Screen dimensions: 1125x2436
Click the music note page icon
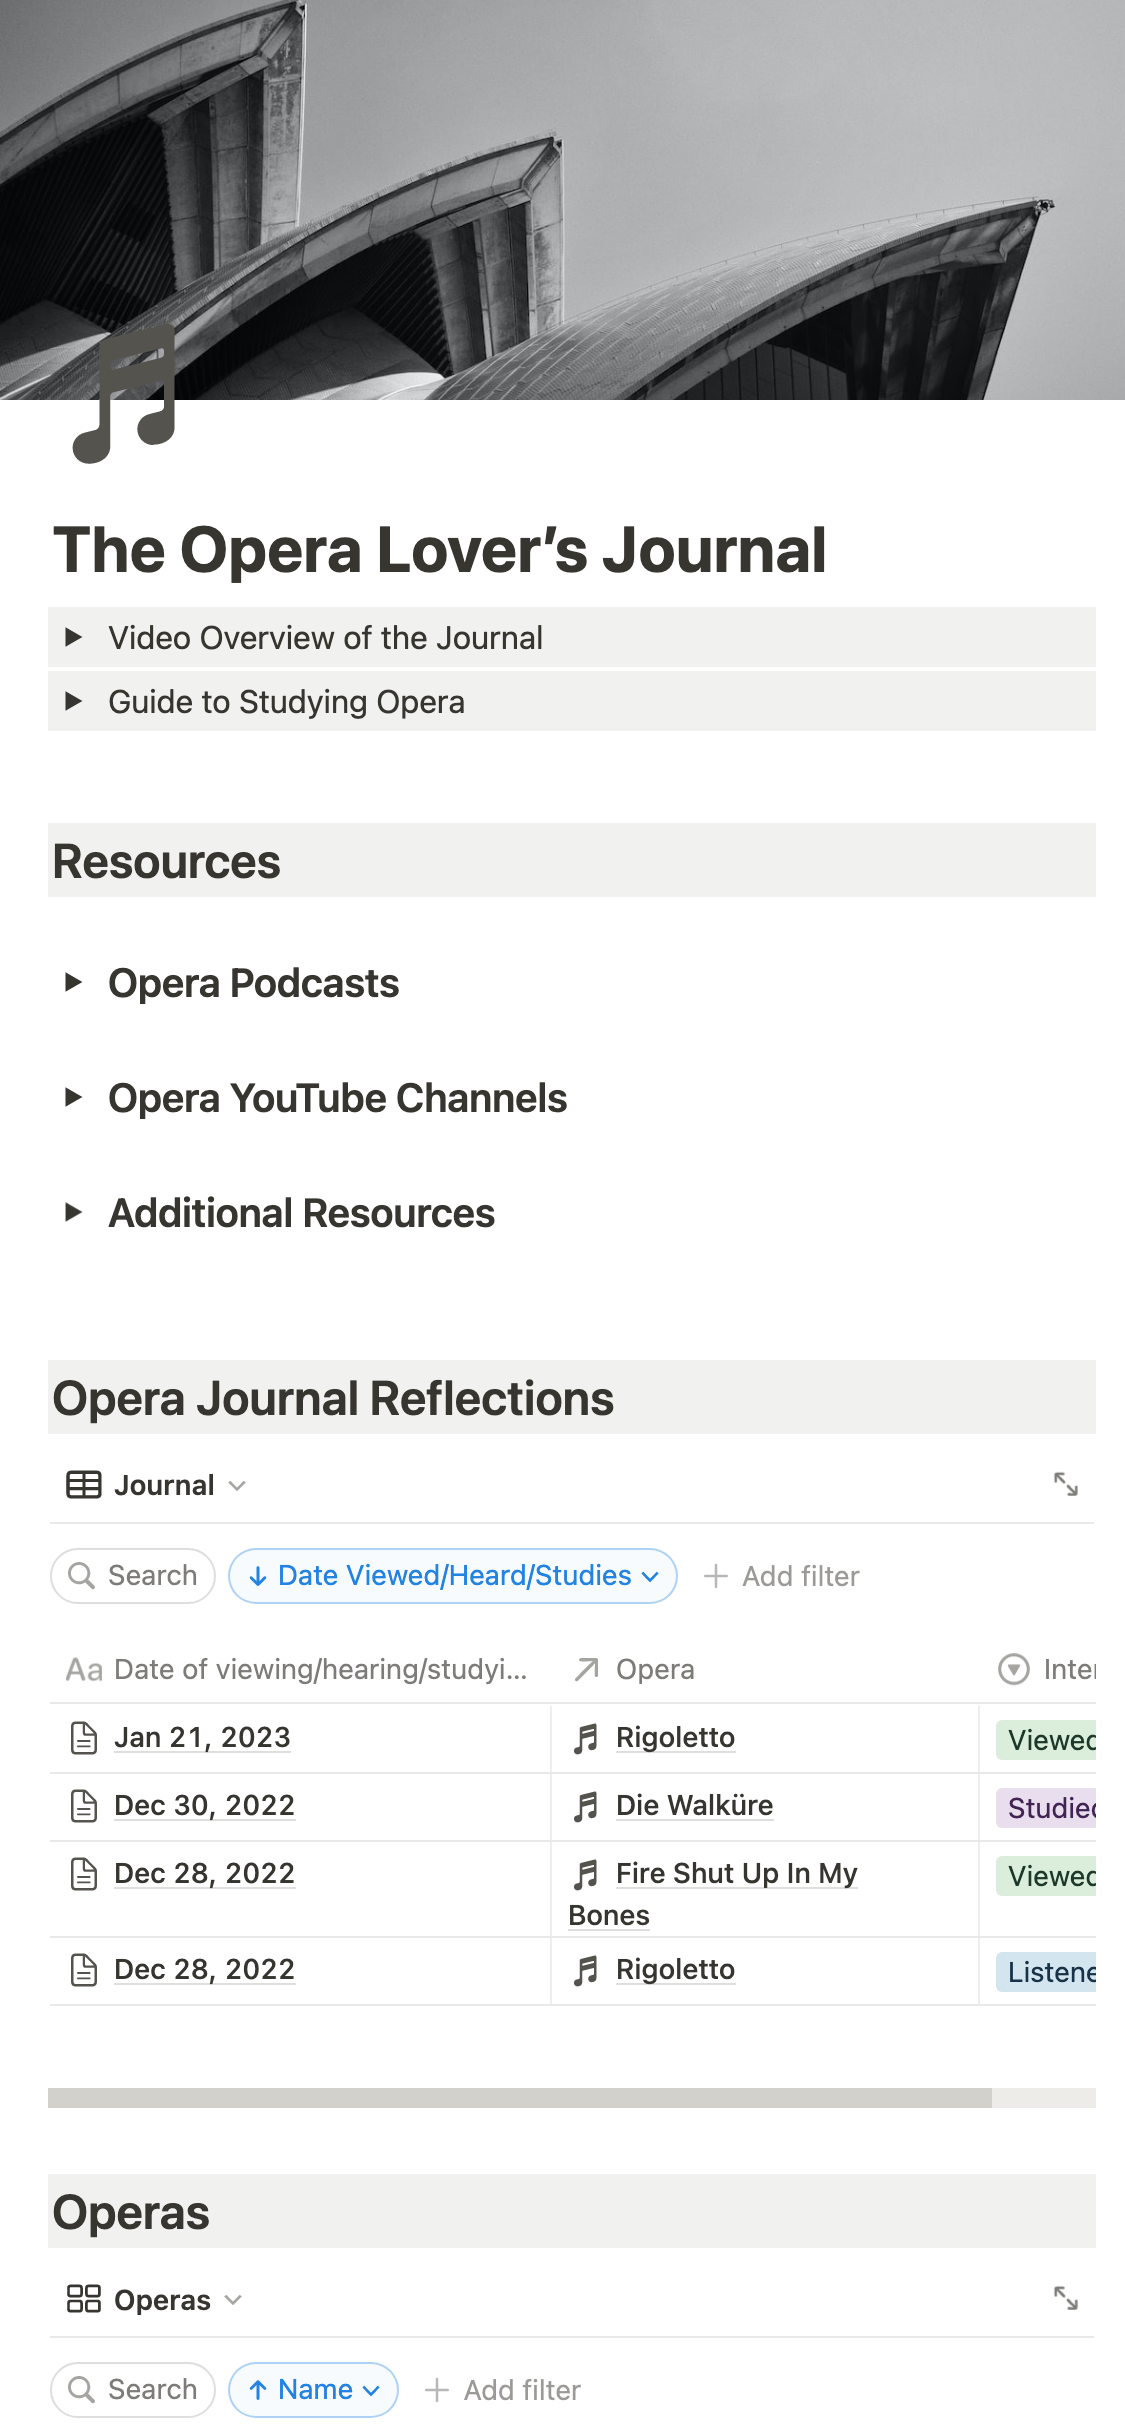coord(126,396)
